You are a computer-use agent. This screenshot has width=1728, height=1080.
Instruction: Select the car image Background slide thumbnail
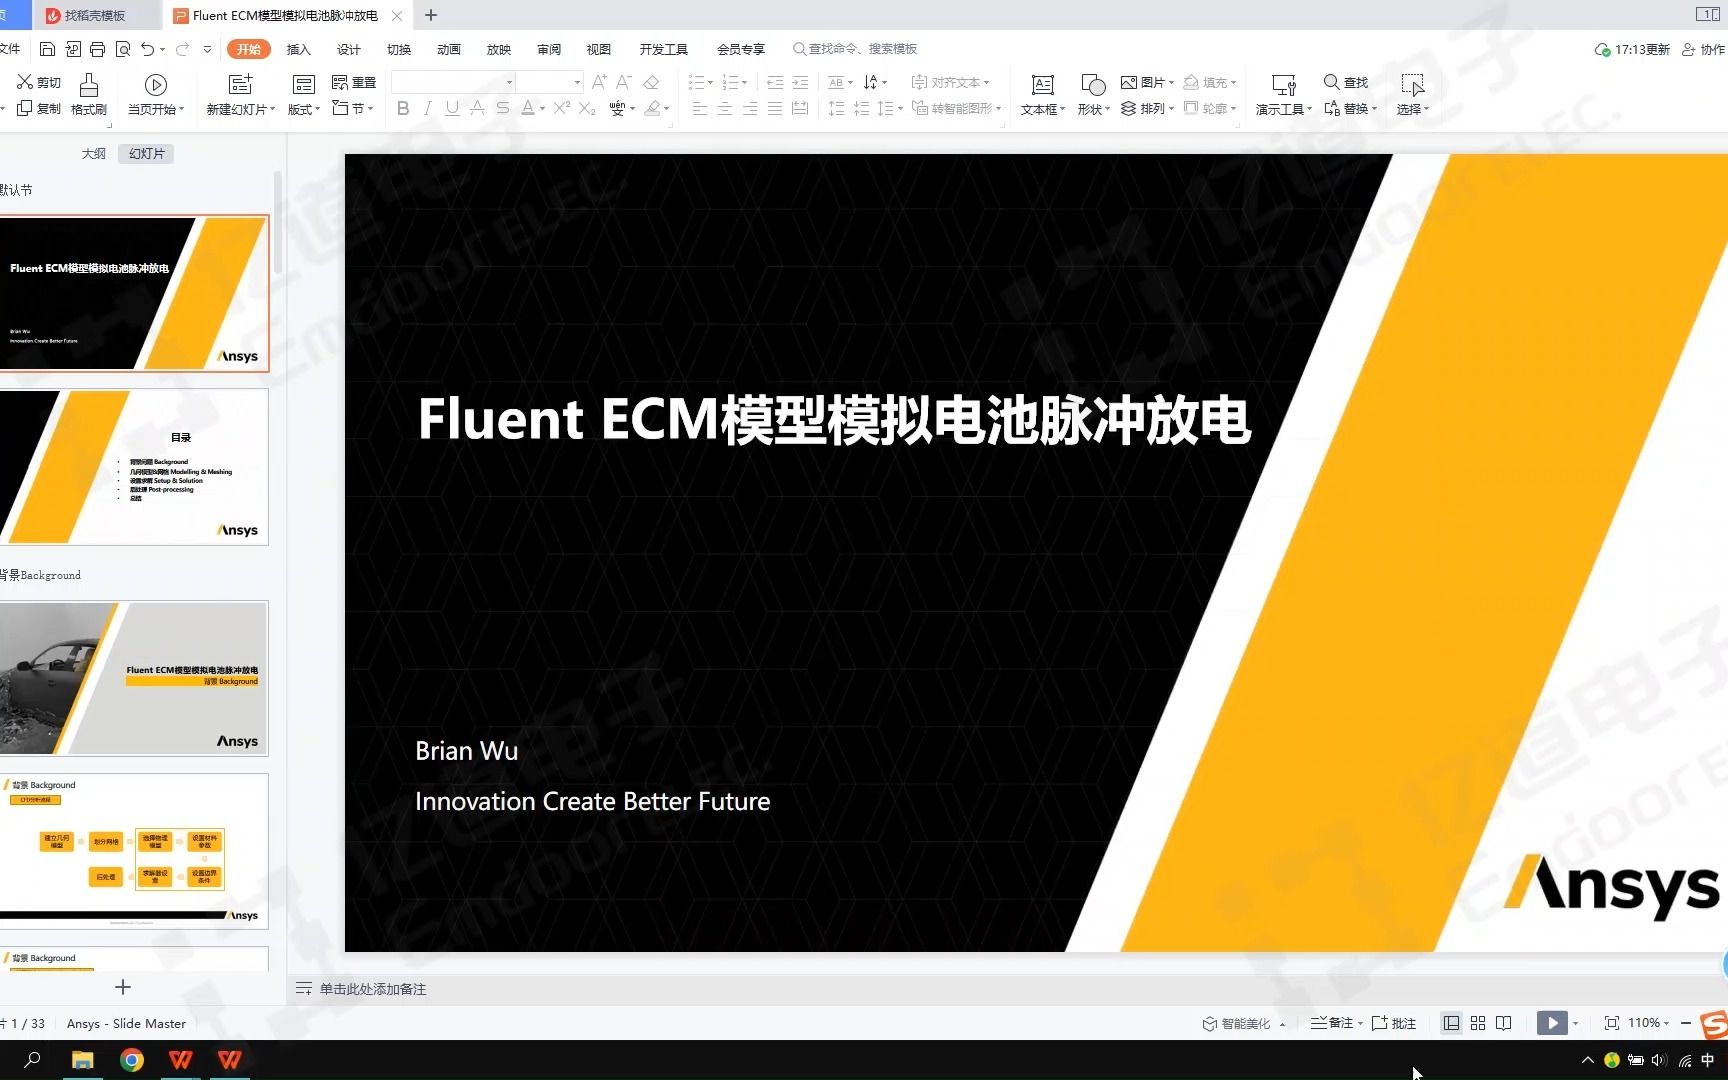pyautogui.click(x=134, y=678)
